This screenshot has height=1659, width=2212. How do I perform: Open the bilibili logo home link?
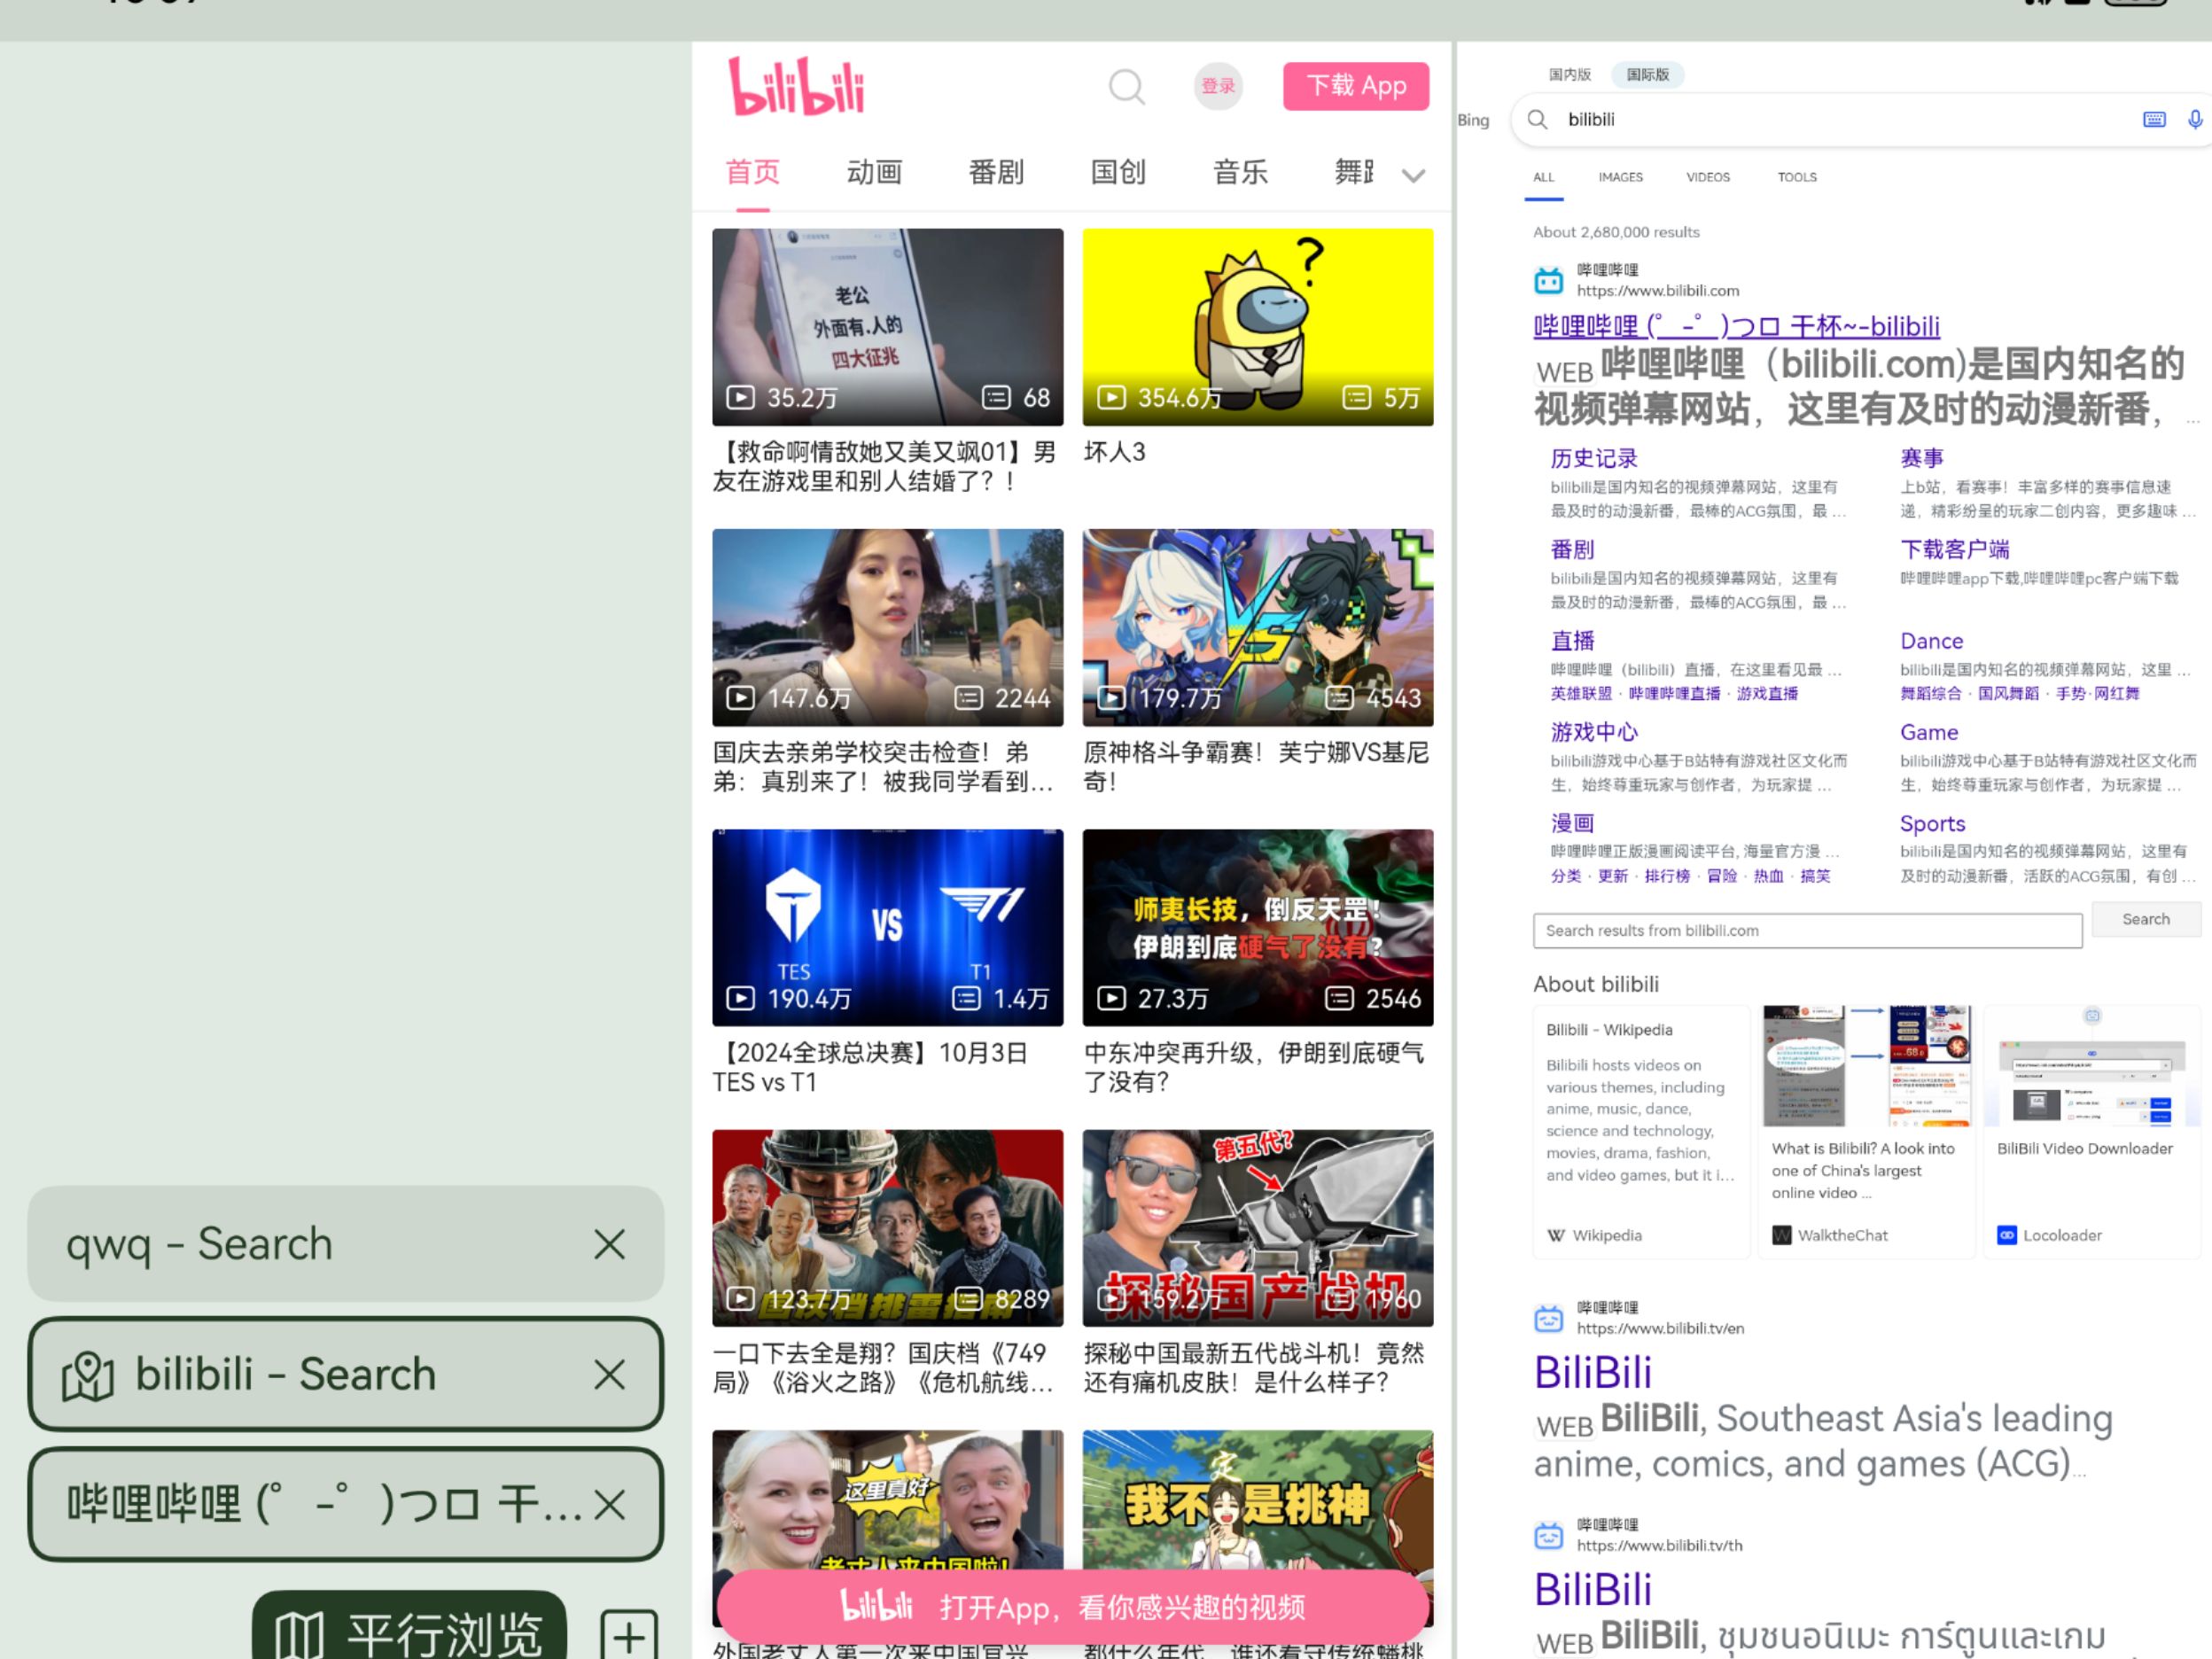click(796, 86)
